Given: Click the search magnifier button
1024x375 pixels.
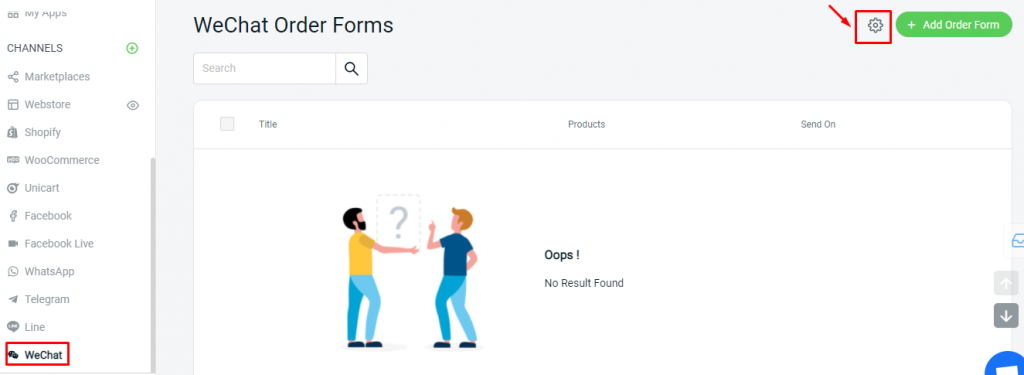Looking at the screenshot, I should 351,69.
